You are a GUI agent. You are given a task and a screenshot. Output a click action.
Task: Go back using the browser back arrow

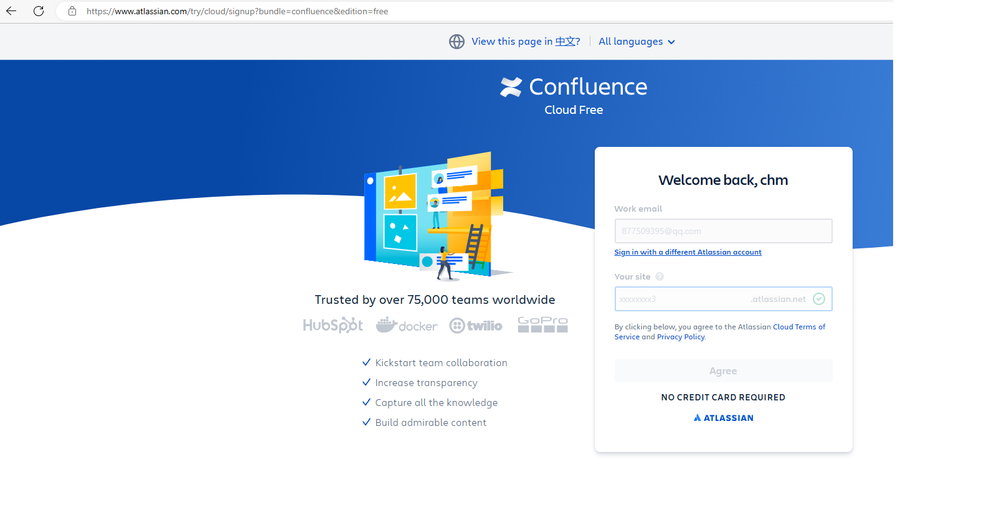(11, 11)
